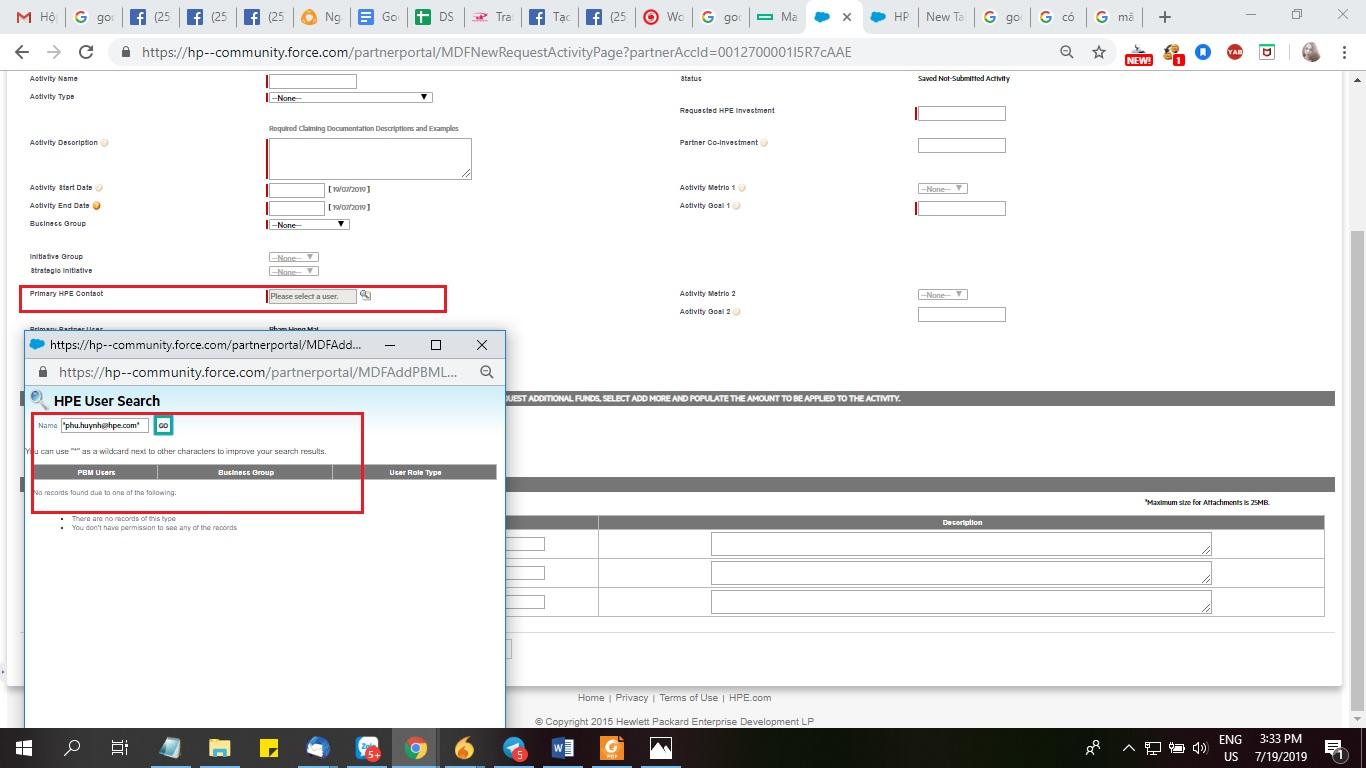Open Windows taskbar search
The width and height of the screenshot is (1366, 768).
tap(72, 747)
